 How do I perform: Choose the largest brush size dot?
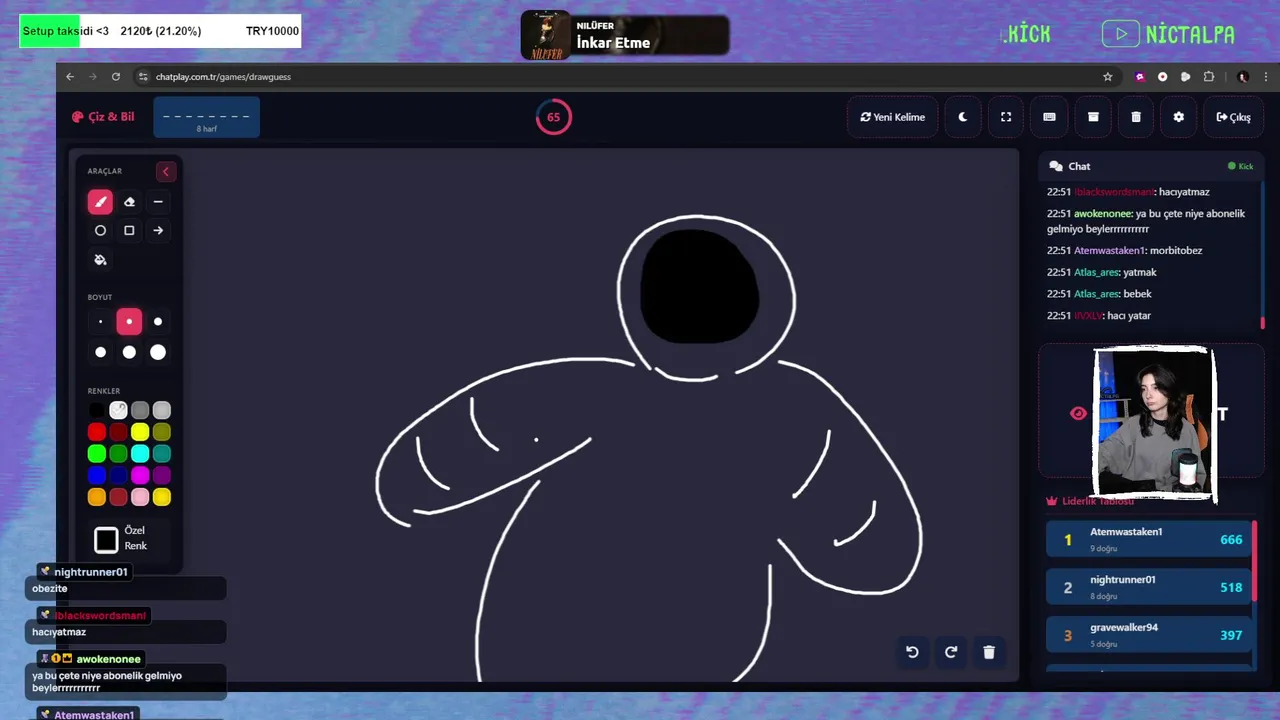point(158,352)
